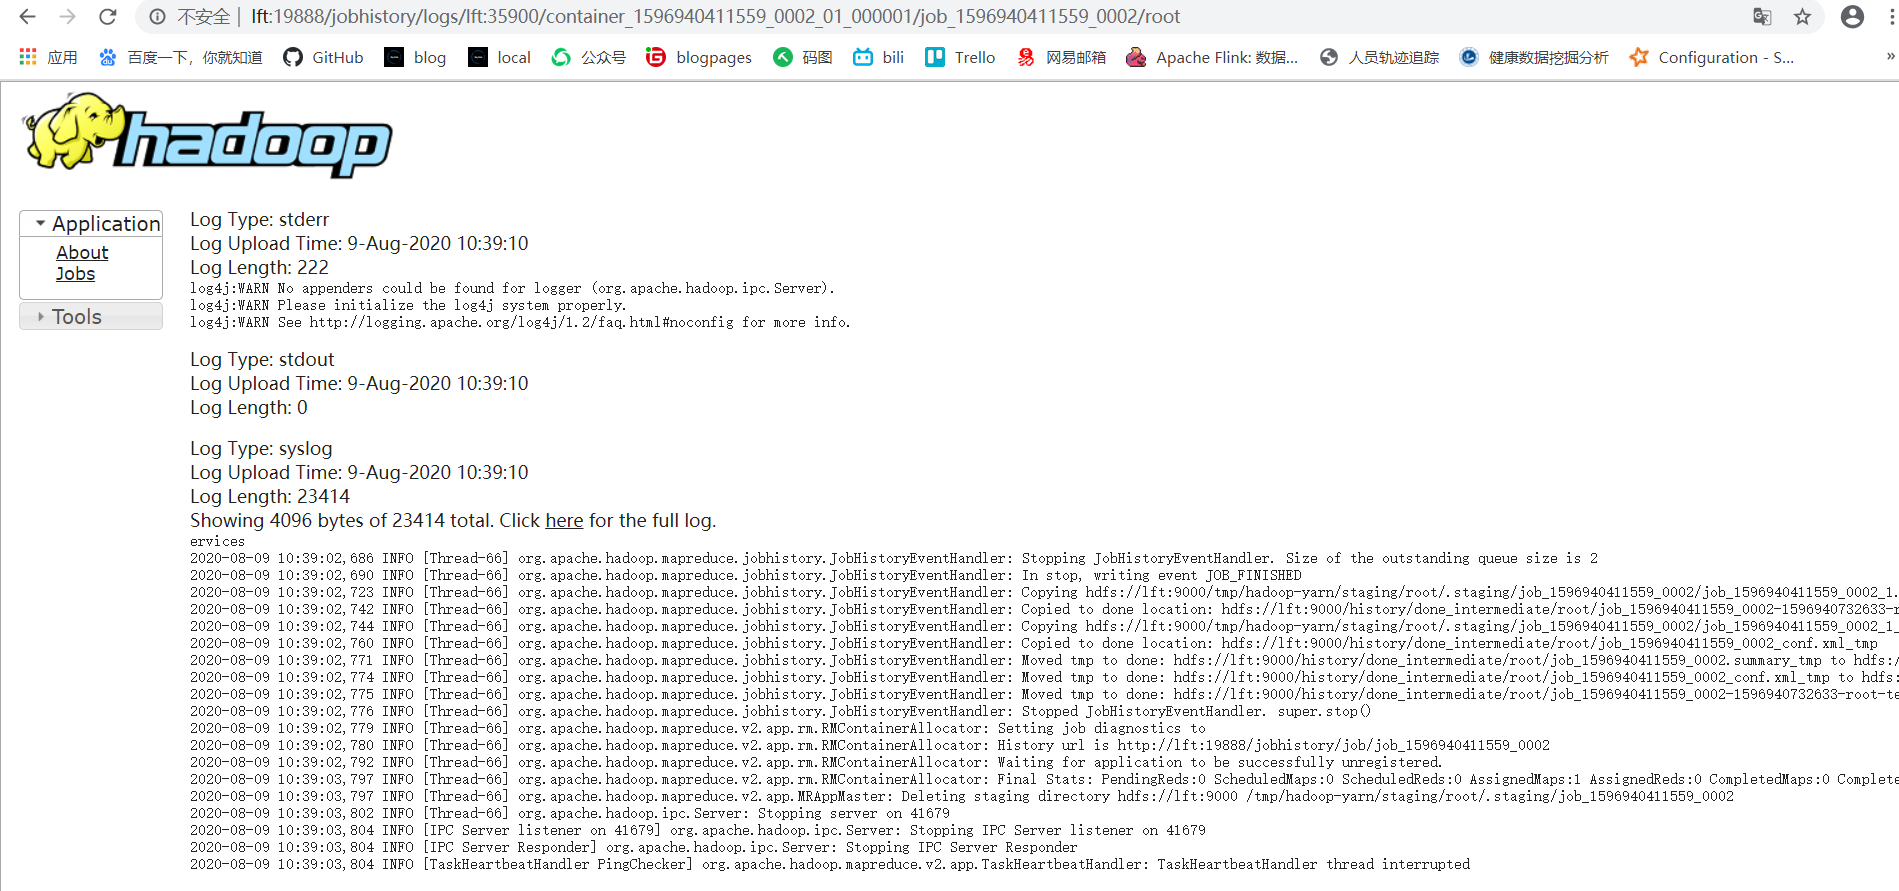The image size is (1899, 891).
Task: Click the 'Stopping IPC Server listener' log line
Action: pyautogui.click(x=698, y=831)
